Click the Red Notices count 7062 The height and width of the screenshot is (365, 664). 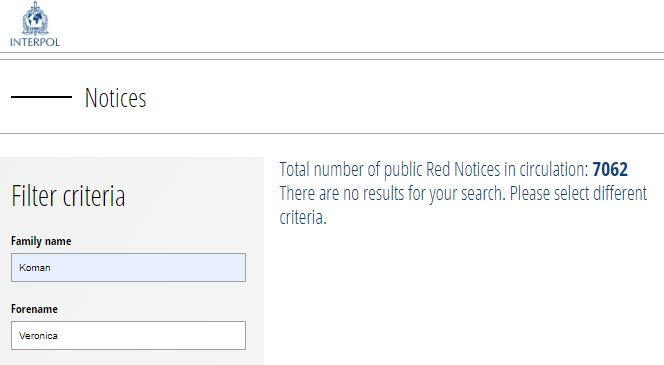coord(610,169)
